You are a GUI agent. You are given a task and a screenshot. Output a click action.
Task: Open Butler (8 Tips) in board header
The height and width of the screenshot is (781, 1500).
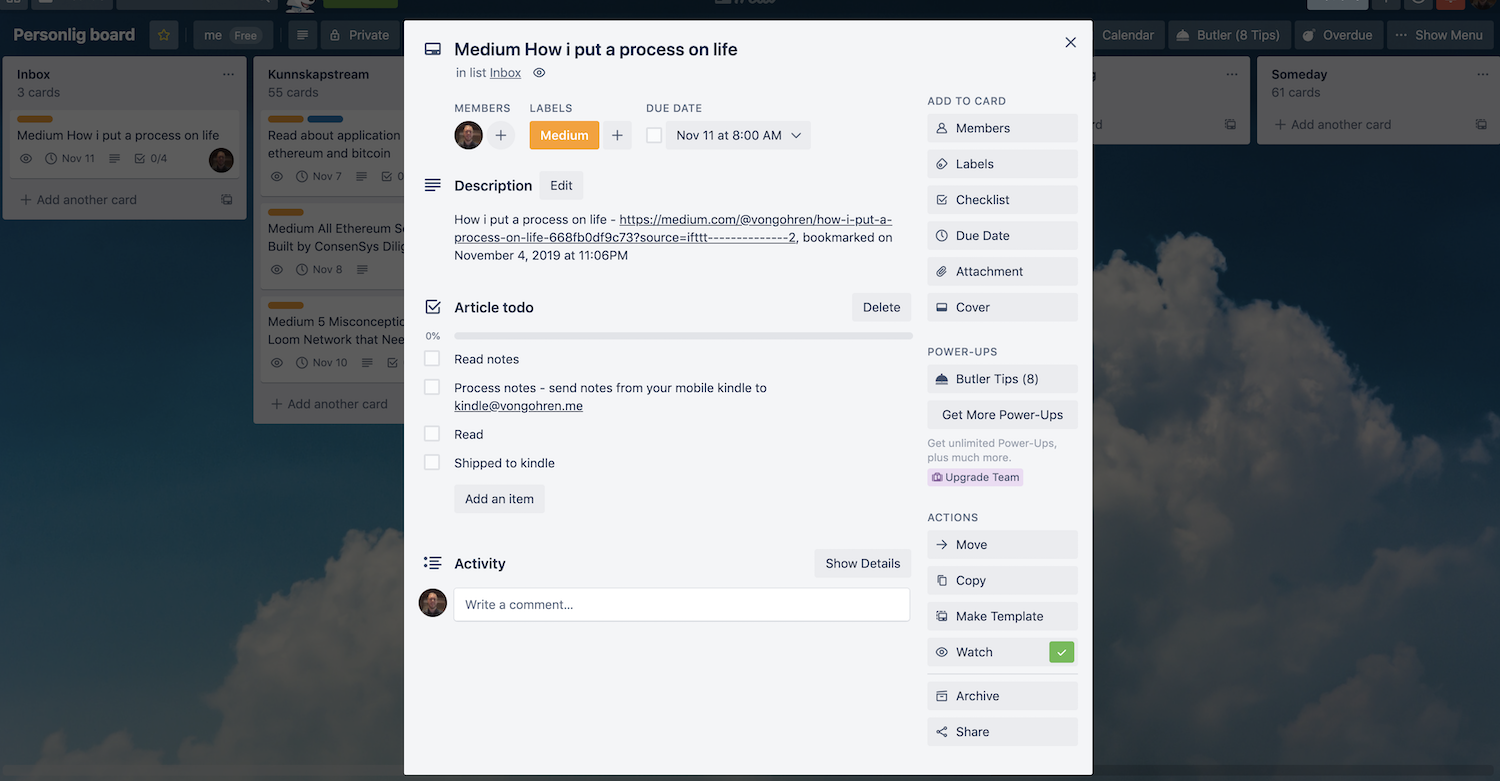(x=1228, y=35)
